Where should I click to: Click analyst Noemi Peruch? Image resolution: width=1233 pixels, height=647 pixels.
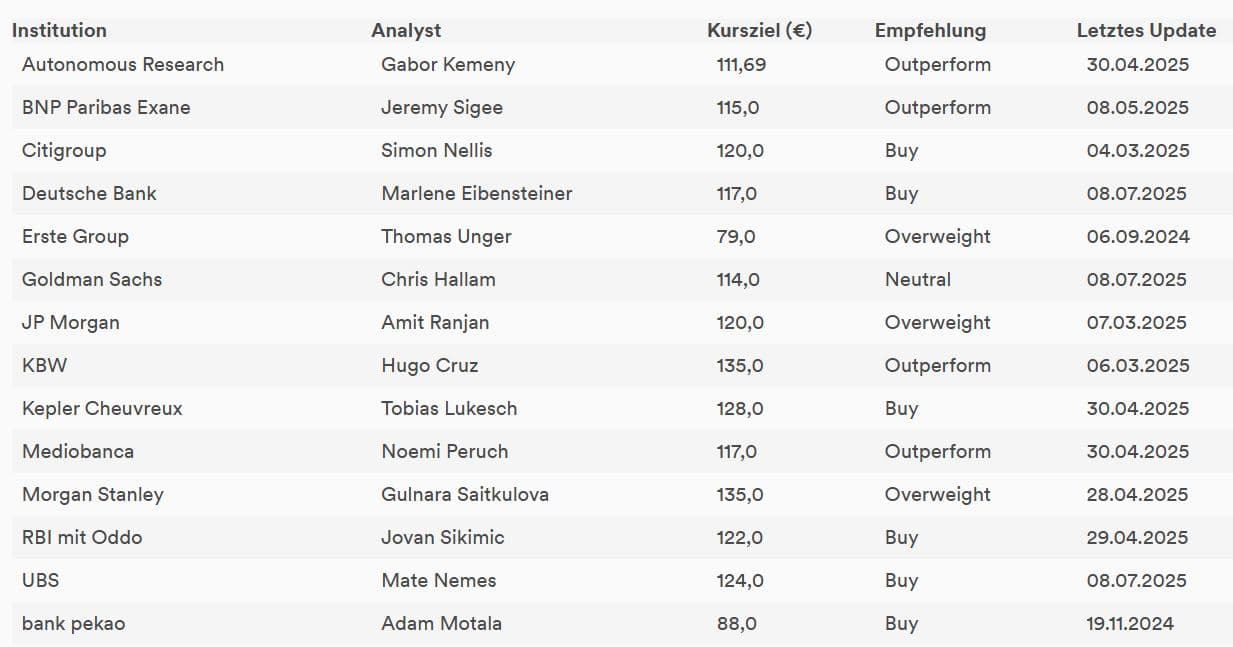coord(445,451)
